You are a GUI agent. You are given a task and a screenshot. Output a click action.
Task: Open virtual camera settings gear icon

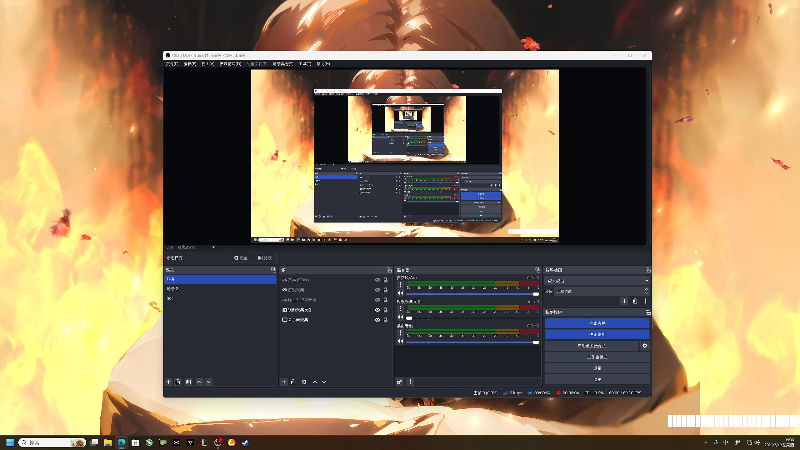tap(644, 345)
